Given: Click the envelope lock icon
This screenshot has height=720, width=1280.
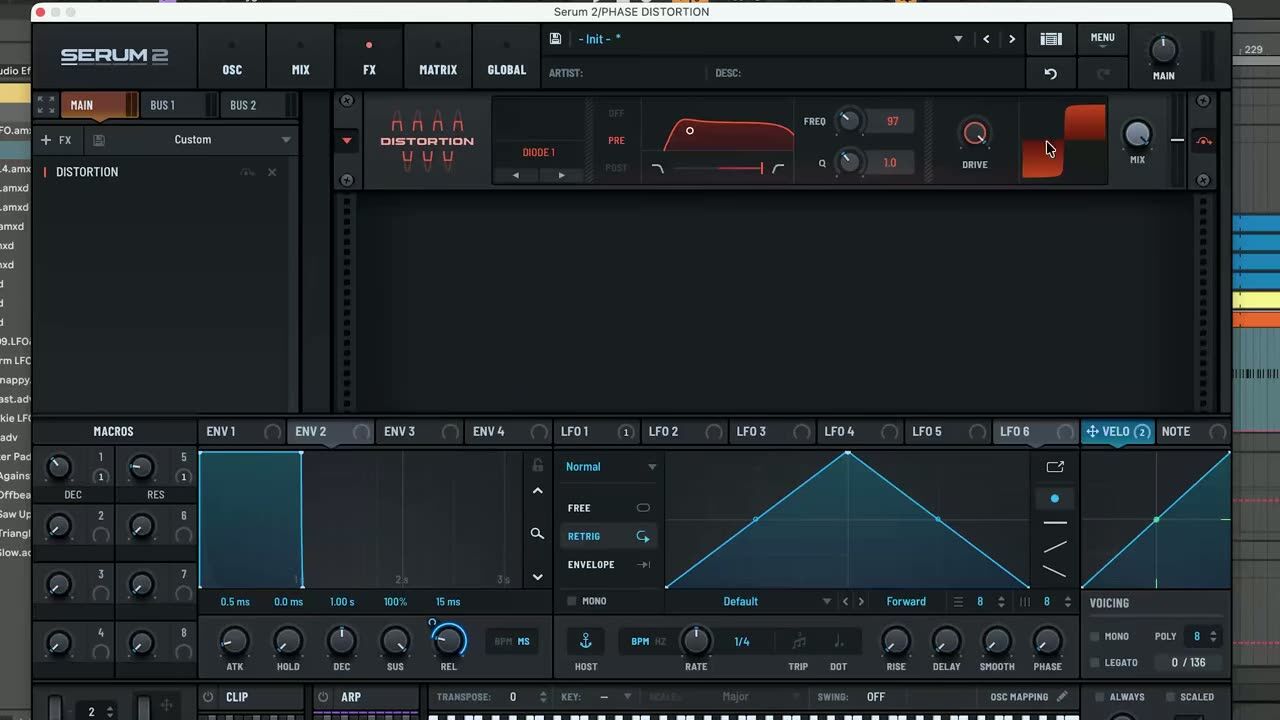Looking at the screenshot, I should (537, 466).
